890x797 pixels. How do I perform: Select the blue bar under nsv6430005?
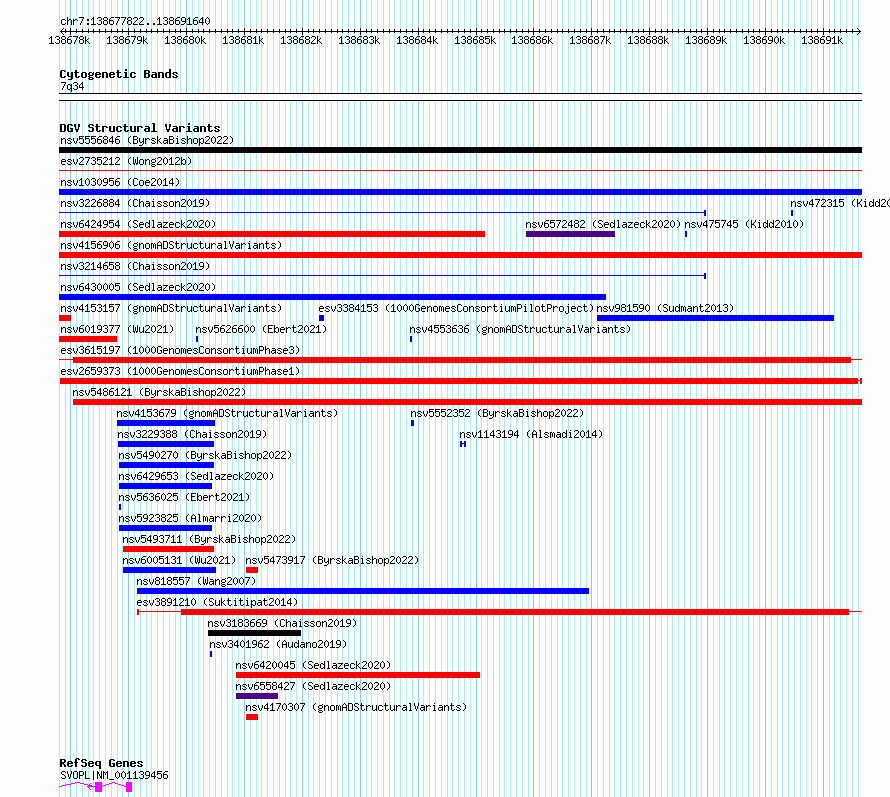(333, 297)
